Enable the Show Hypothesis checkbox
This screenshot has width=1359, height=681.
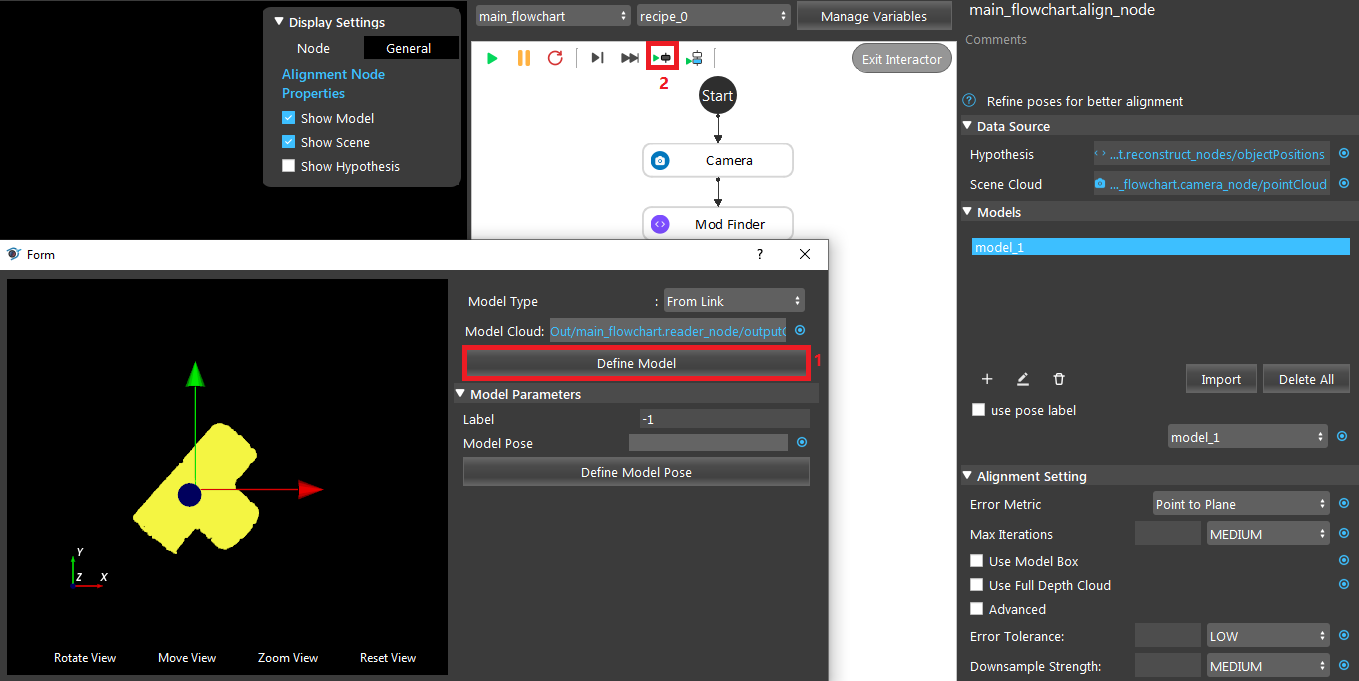[289, 166]
